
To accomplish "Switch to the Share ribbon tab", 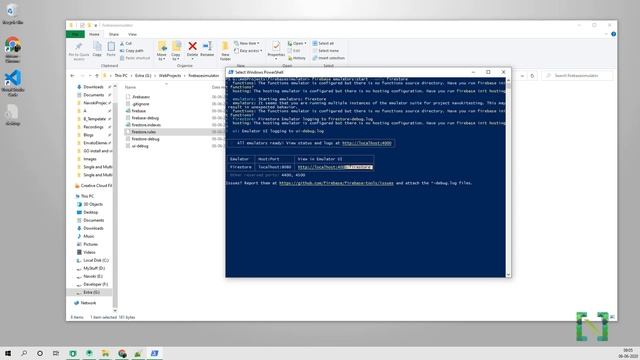I will (114, 34).
